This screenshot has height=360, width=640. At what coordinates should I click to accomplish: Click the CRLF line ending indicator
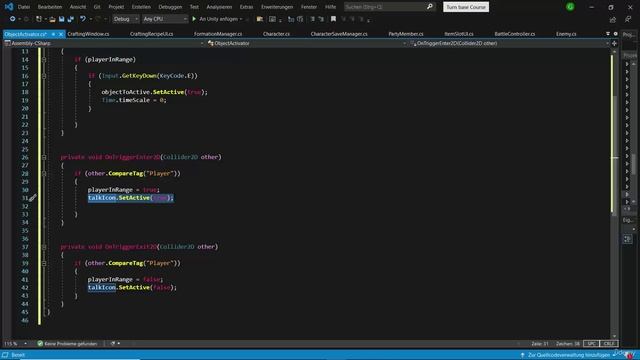pyautogui.click(x=609, y=344)
